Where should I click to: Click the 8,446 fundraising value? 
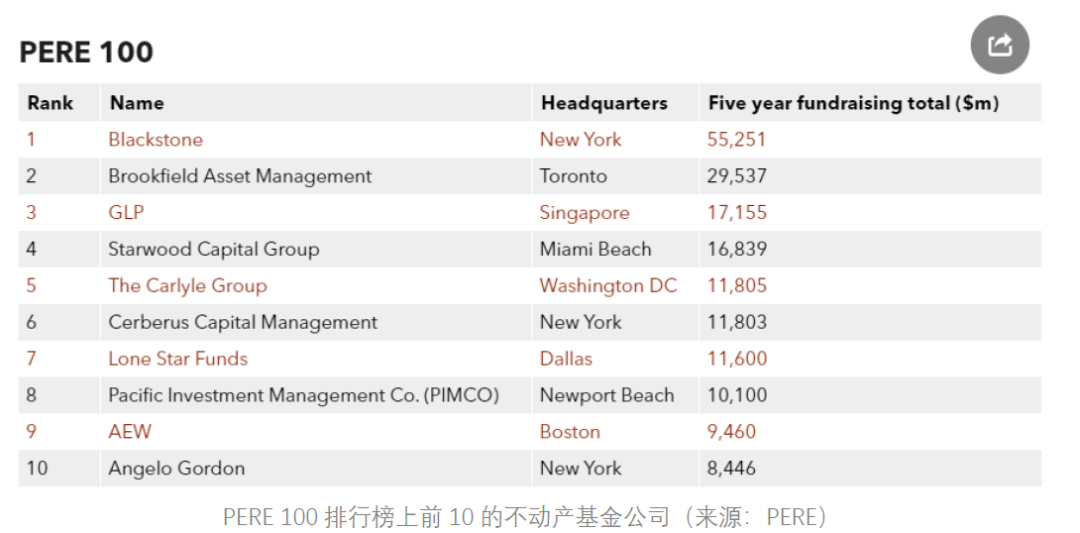click(731, 468)
